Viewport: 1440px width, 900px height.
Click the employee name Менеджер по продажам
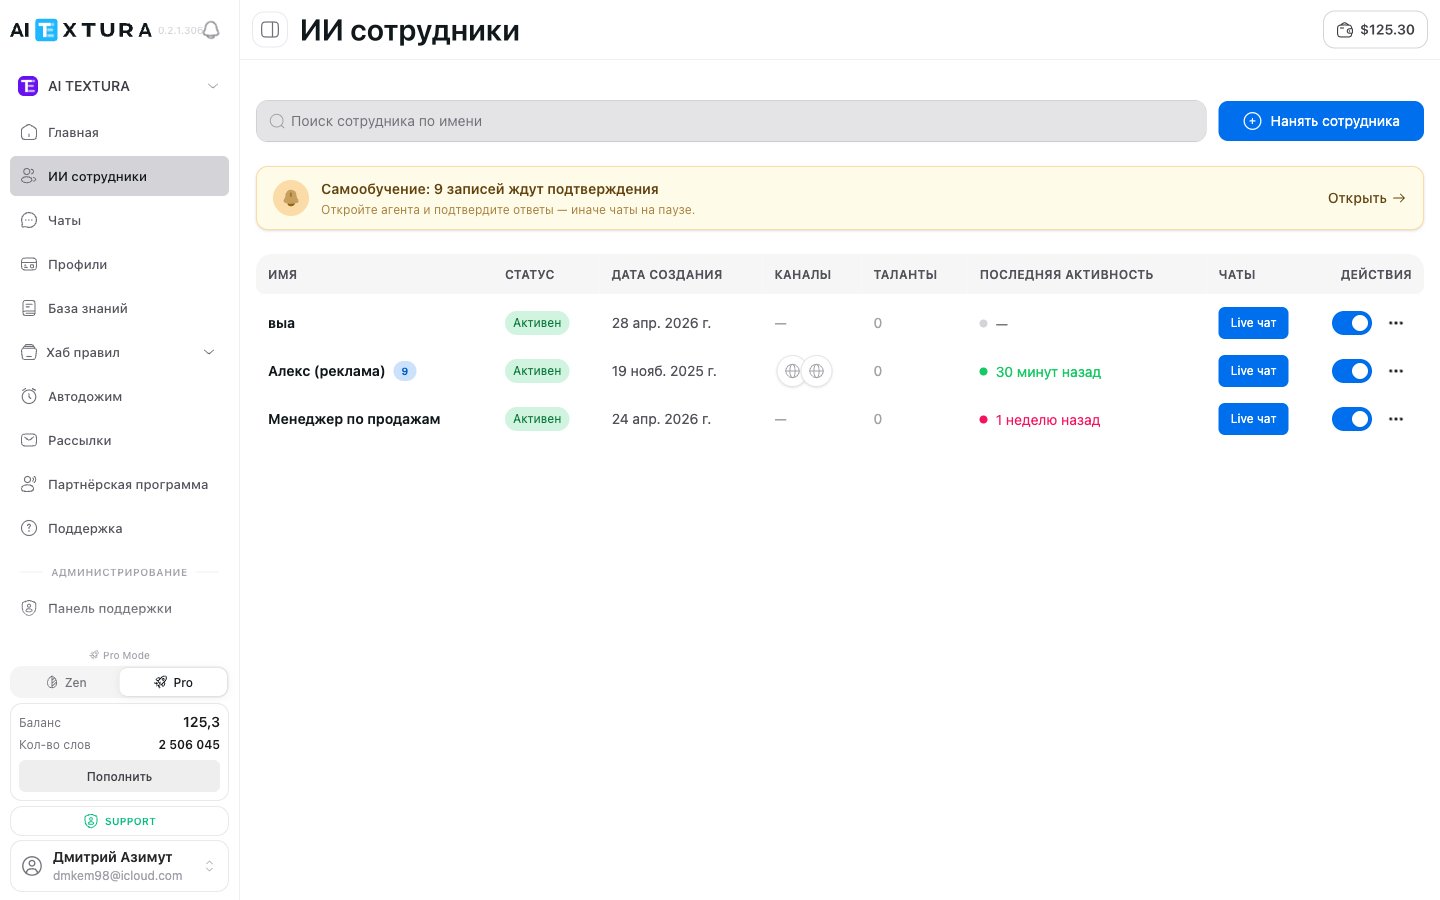[354, 419]
